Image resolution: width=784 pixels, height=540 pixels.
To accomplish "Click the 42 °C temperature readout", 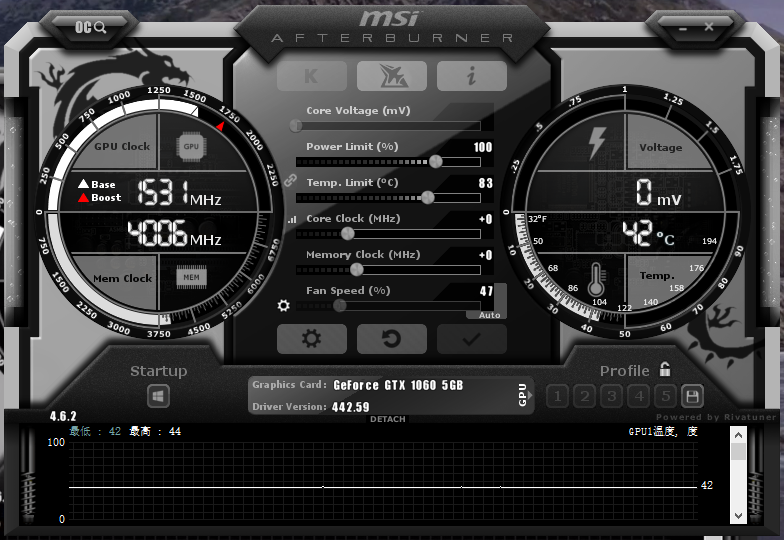I will coord(648,234).
